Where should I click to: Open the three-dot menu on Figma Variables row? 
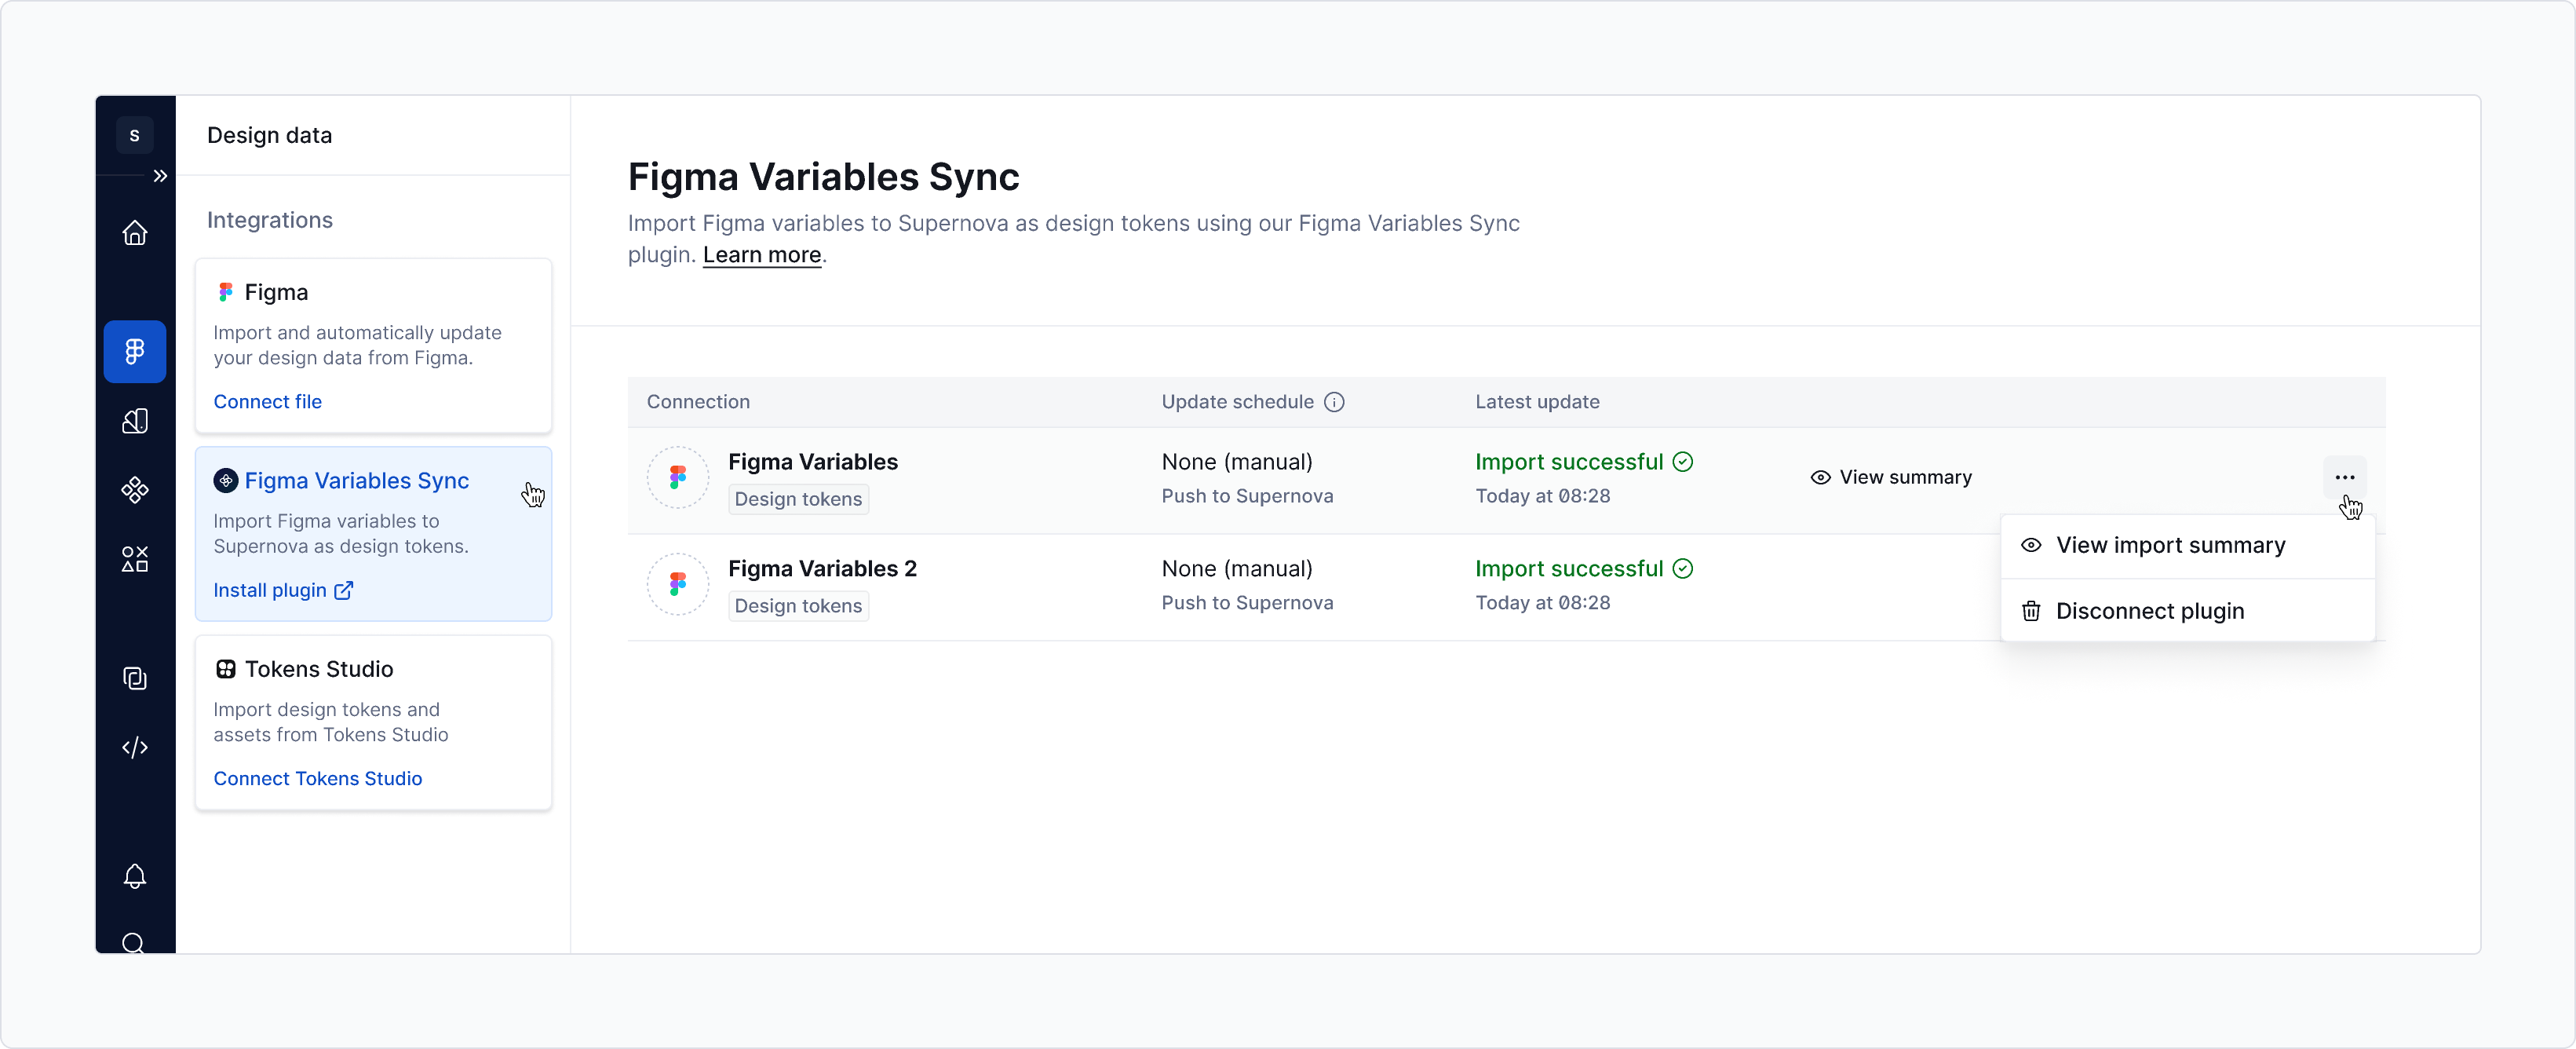click(x=2345, y=477)
